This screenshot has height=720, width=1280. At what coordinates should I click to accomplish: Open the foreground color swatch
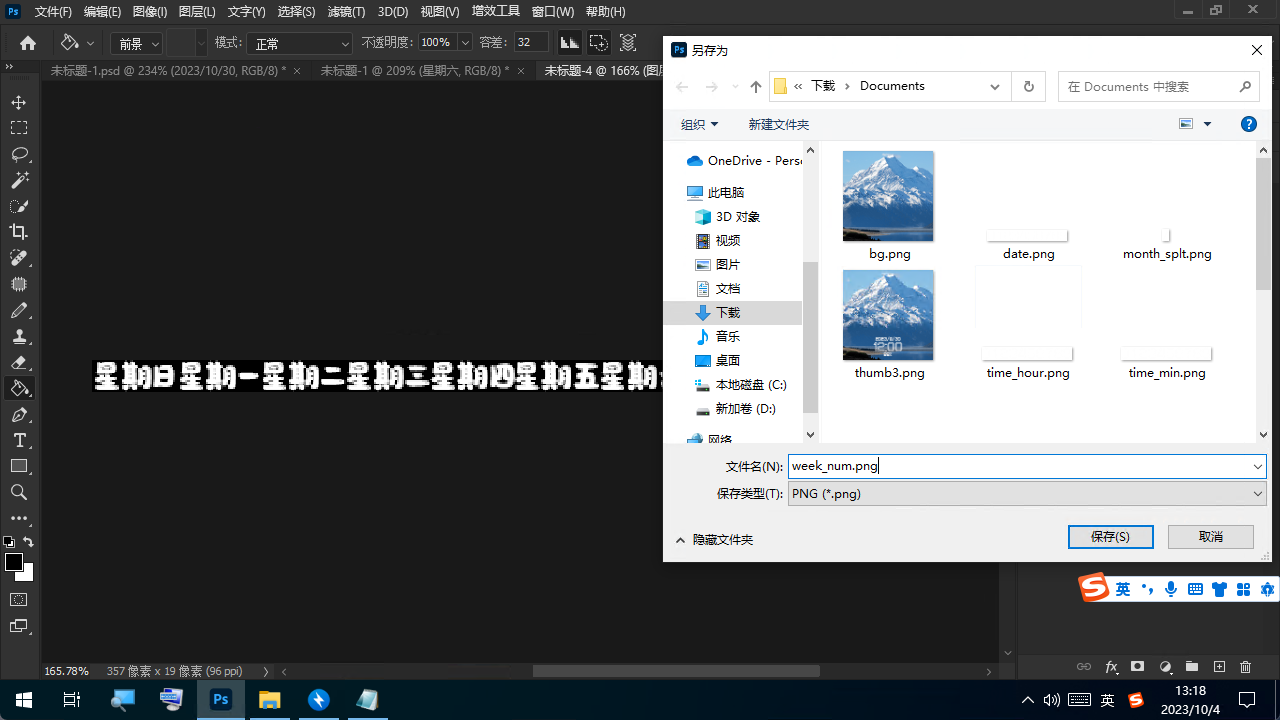14,562
